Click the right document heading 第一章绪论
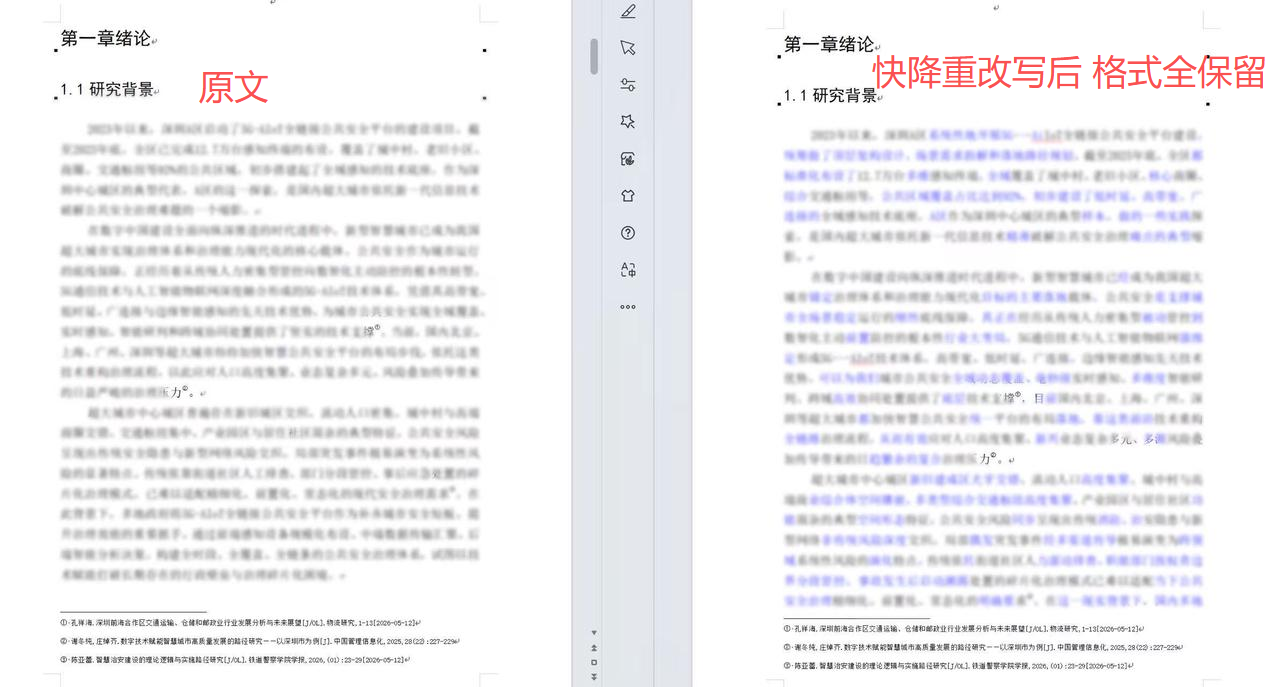The image size is (1280, 687). [829, 44]
